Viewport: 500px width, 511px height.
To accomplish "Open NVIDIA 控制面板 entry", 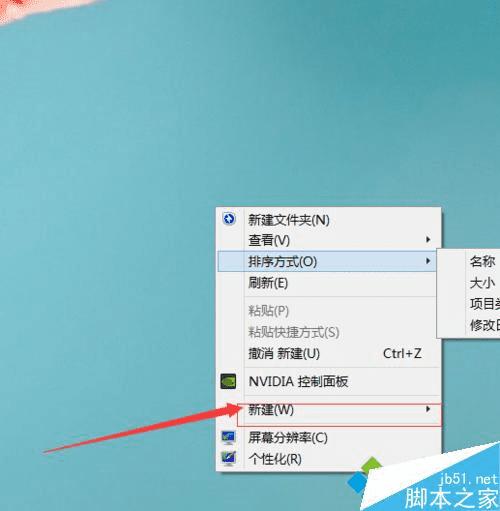I will coord(329,381).
